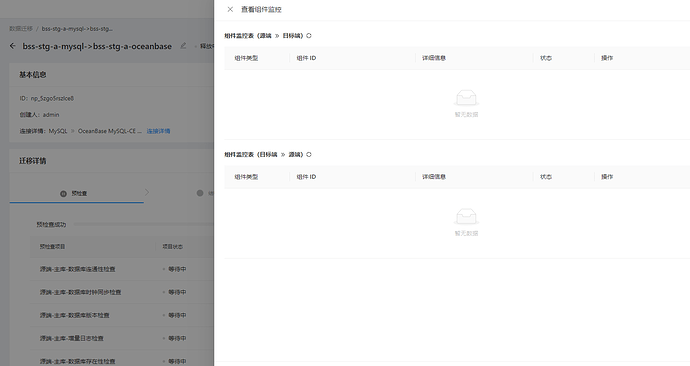
Task: Click the 组件 ID header in the 目标端 » 源端 table
Action: (x=306, y=177)
